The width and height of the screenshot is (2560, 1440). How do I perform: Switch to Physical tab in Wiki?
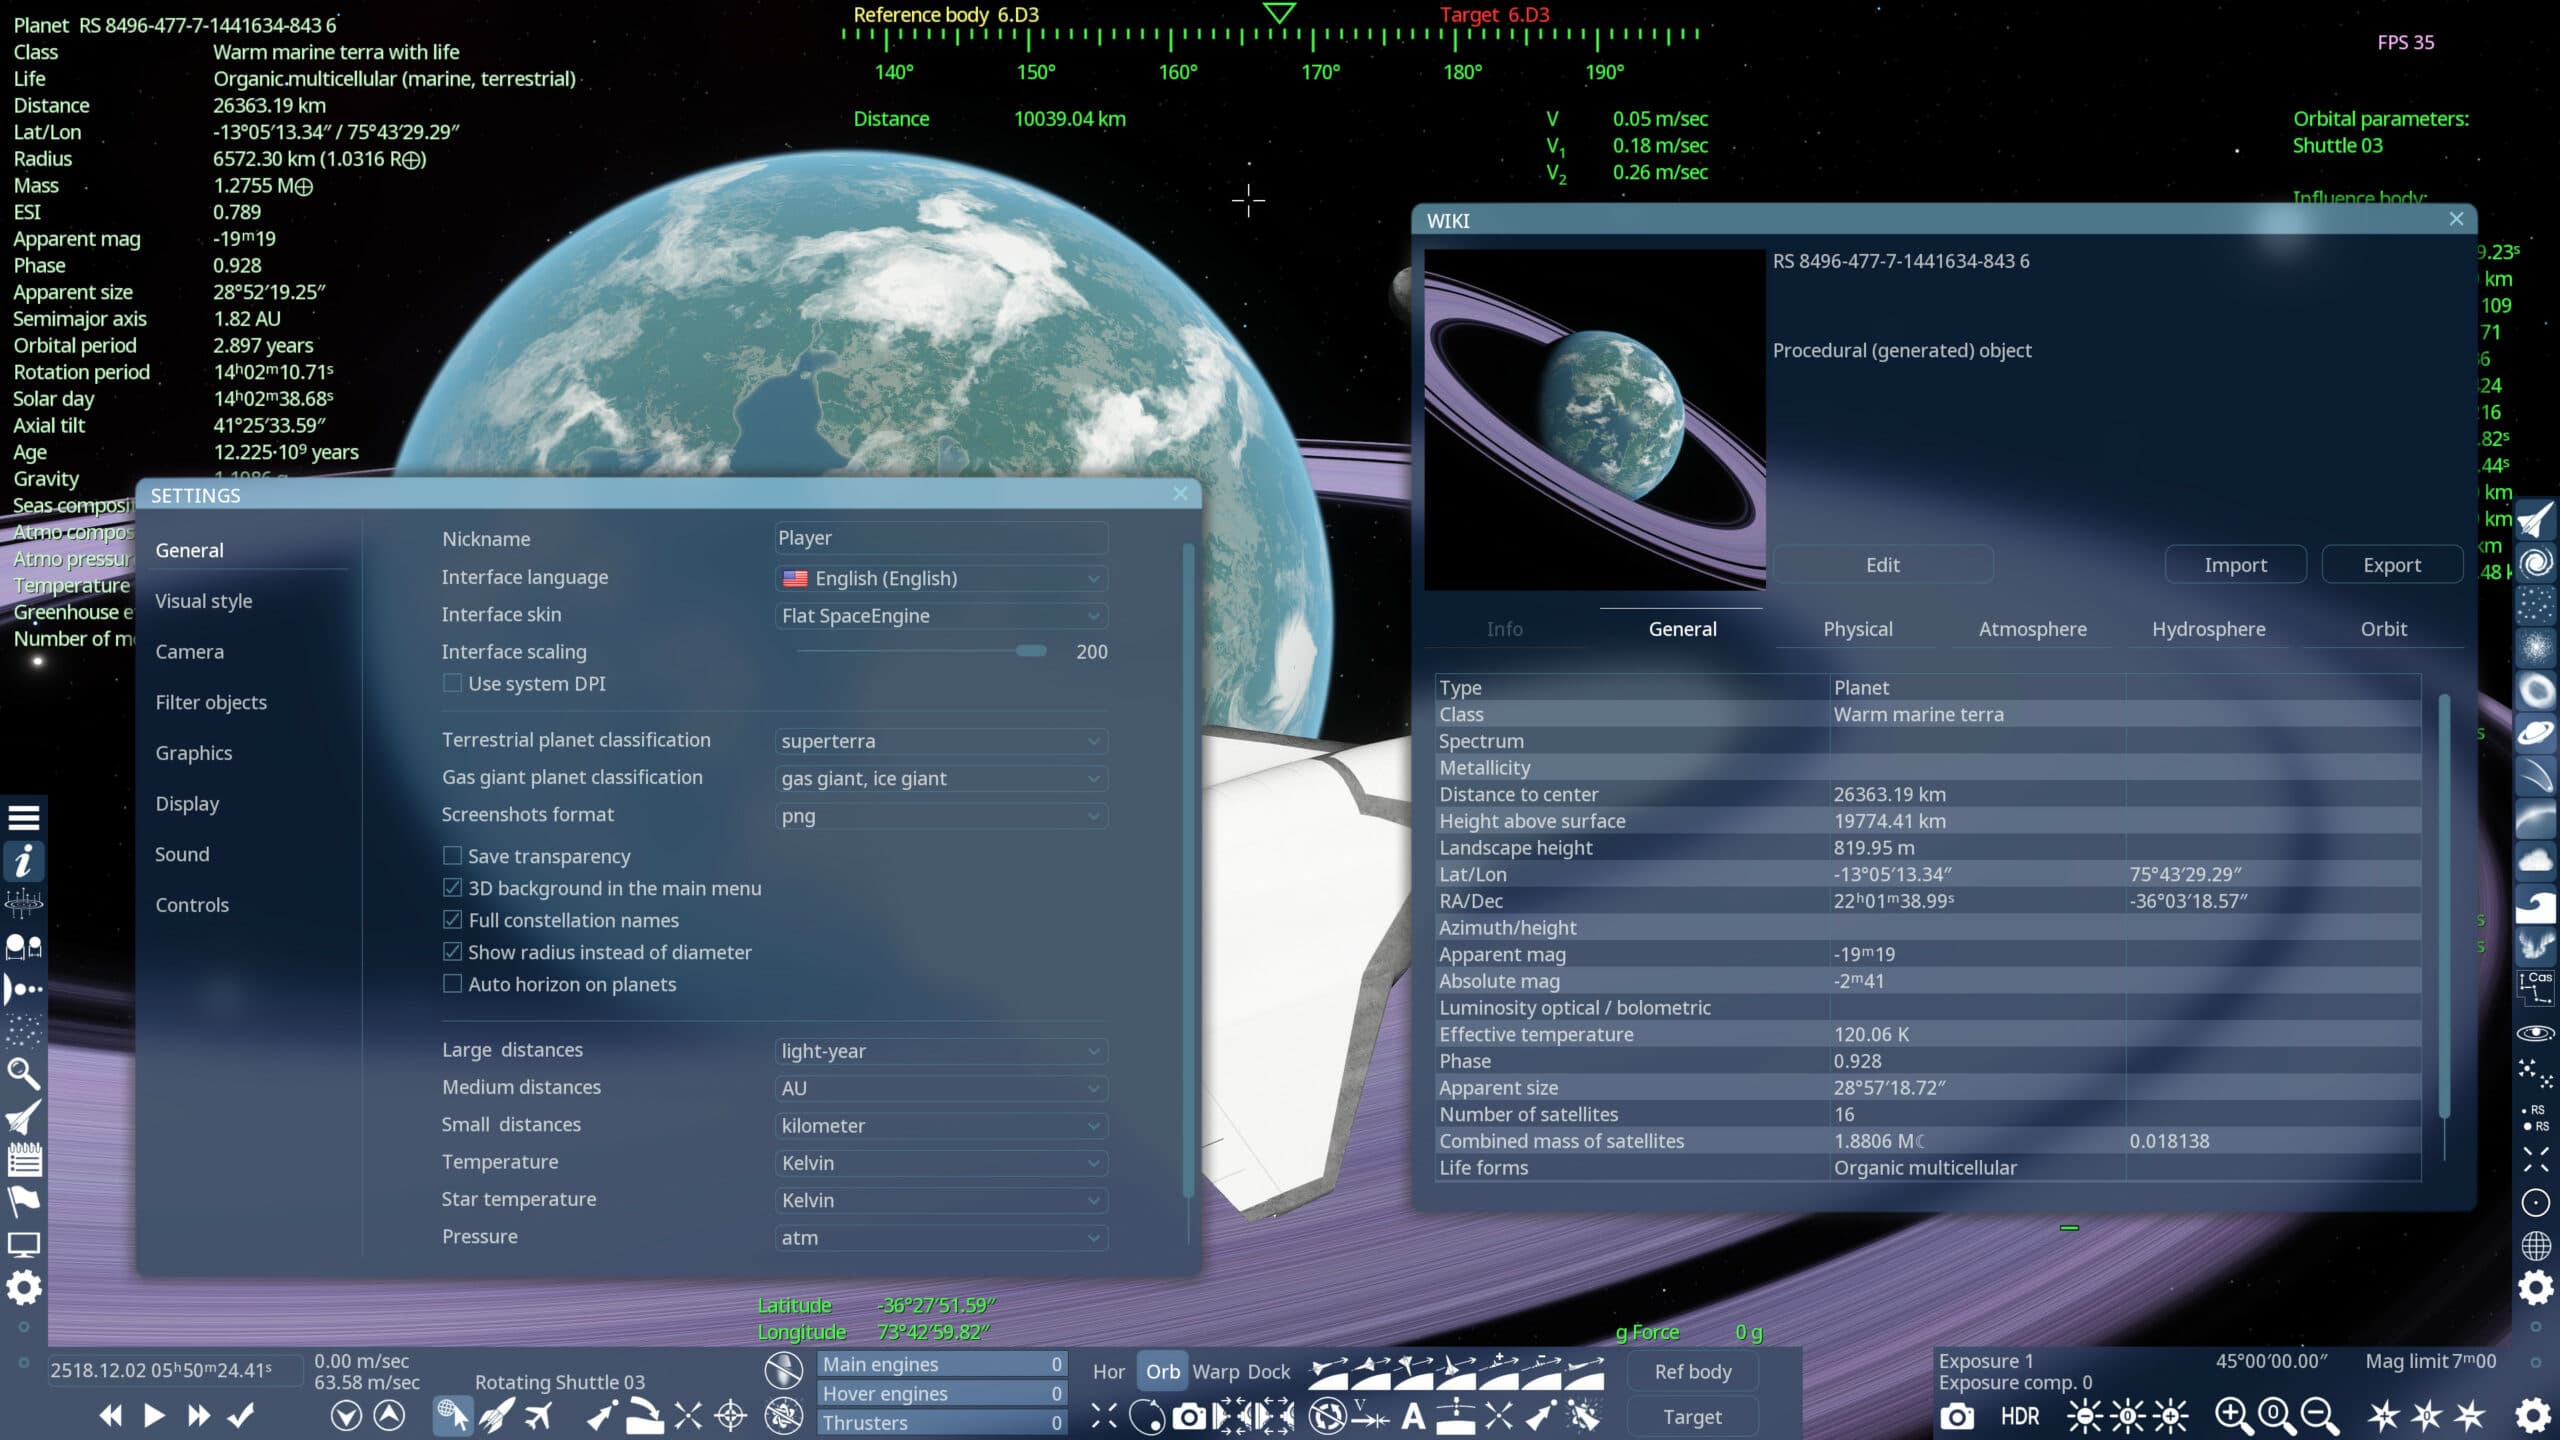tap(1857, 629)
